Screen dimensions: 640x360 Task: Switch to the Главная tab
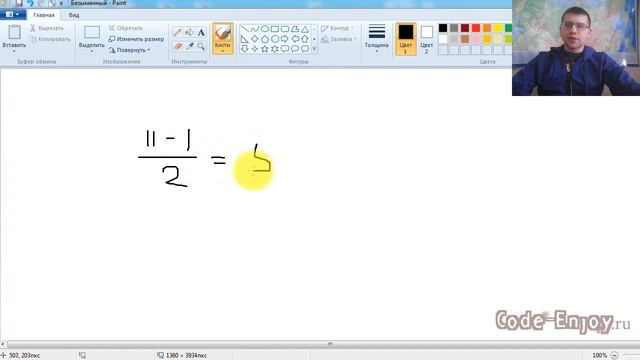tap(44, 15)
